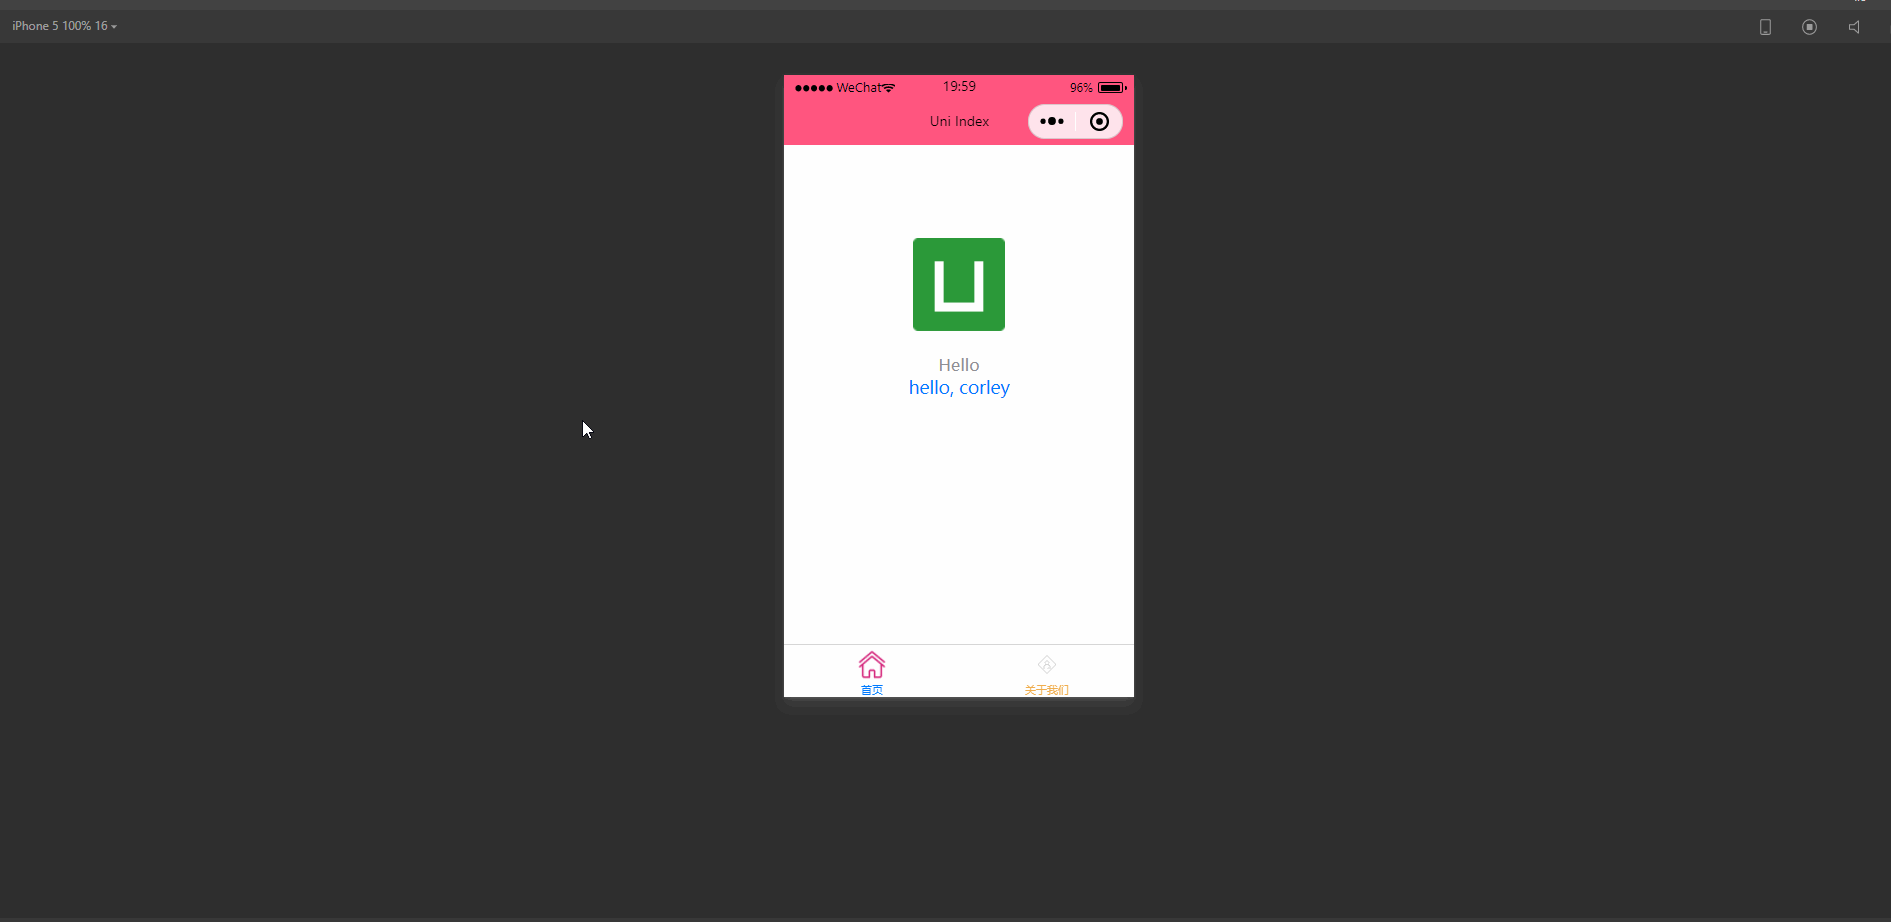The image size is (1891, 922).
Task: Toggle to the 首页 tab
Action: (x=871, y=672)
